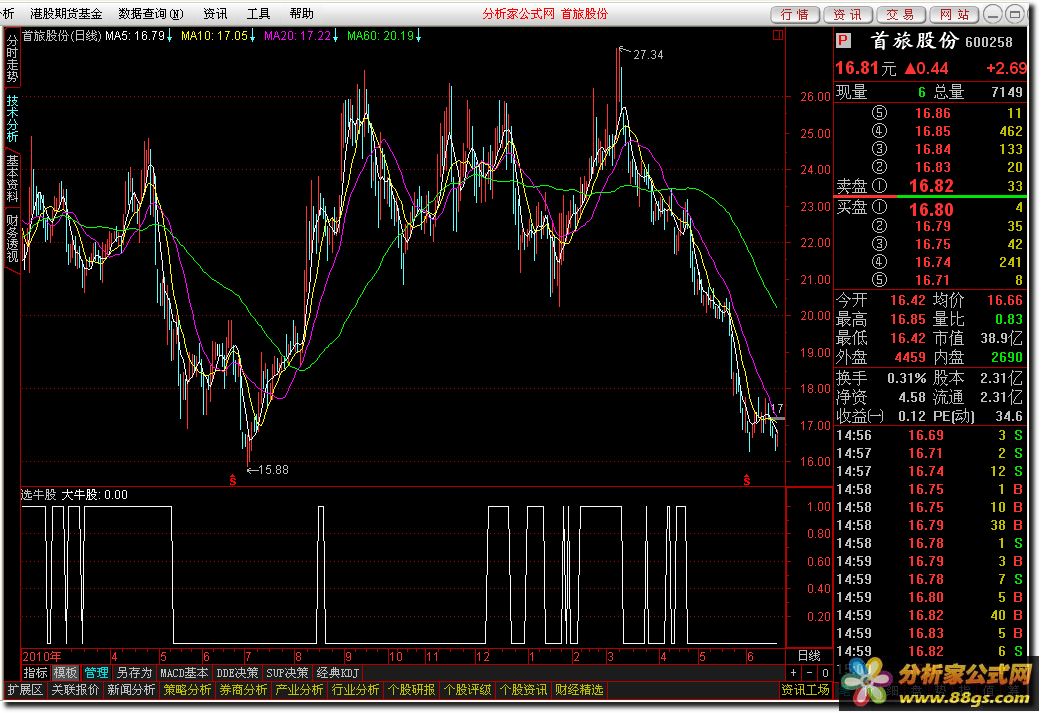Open the 关联报价 tab
This screenshot has width=1041, height=713.
click(x=75, y=690)
